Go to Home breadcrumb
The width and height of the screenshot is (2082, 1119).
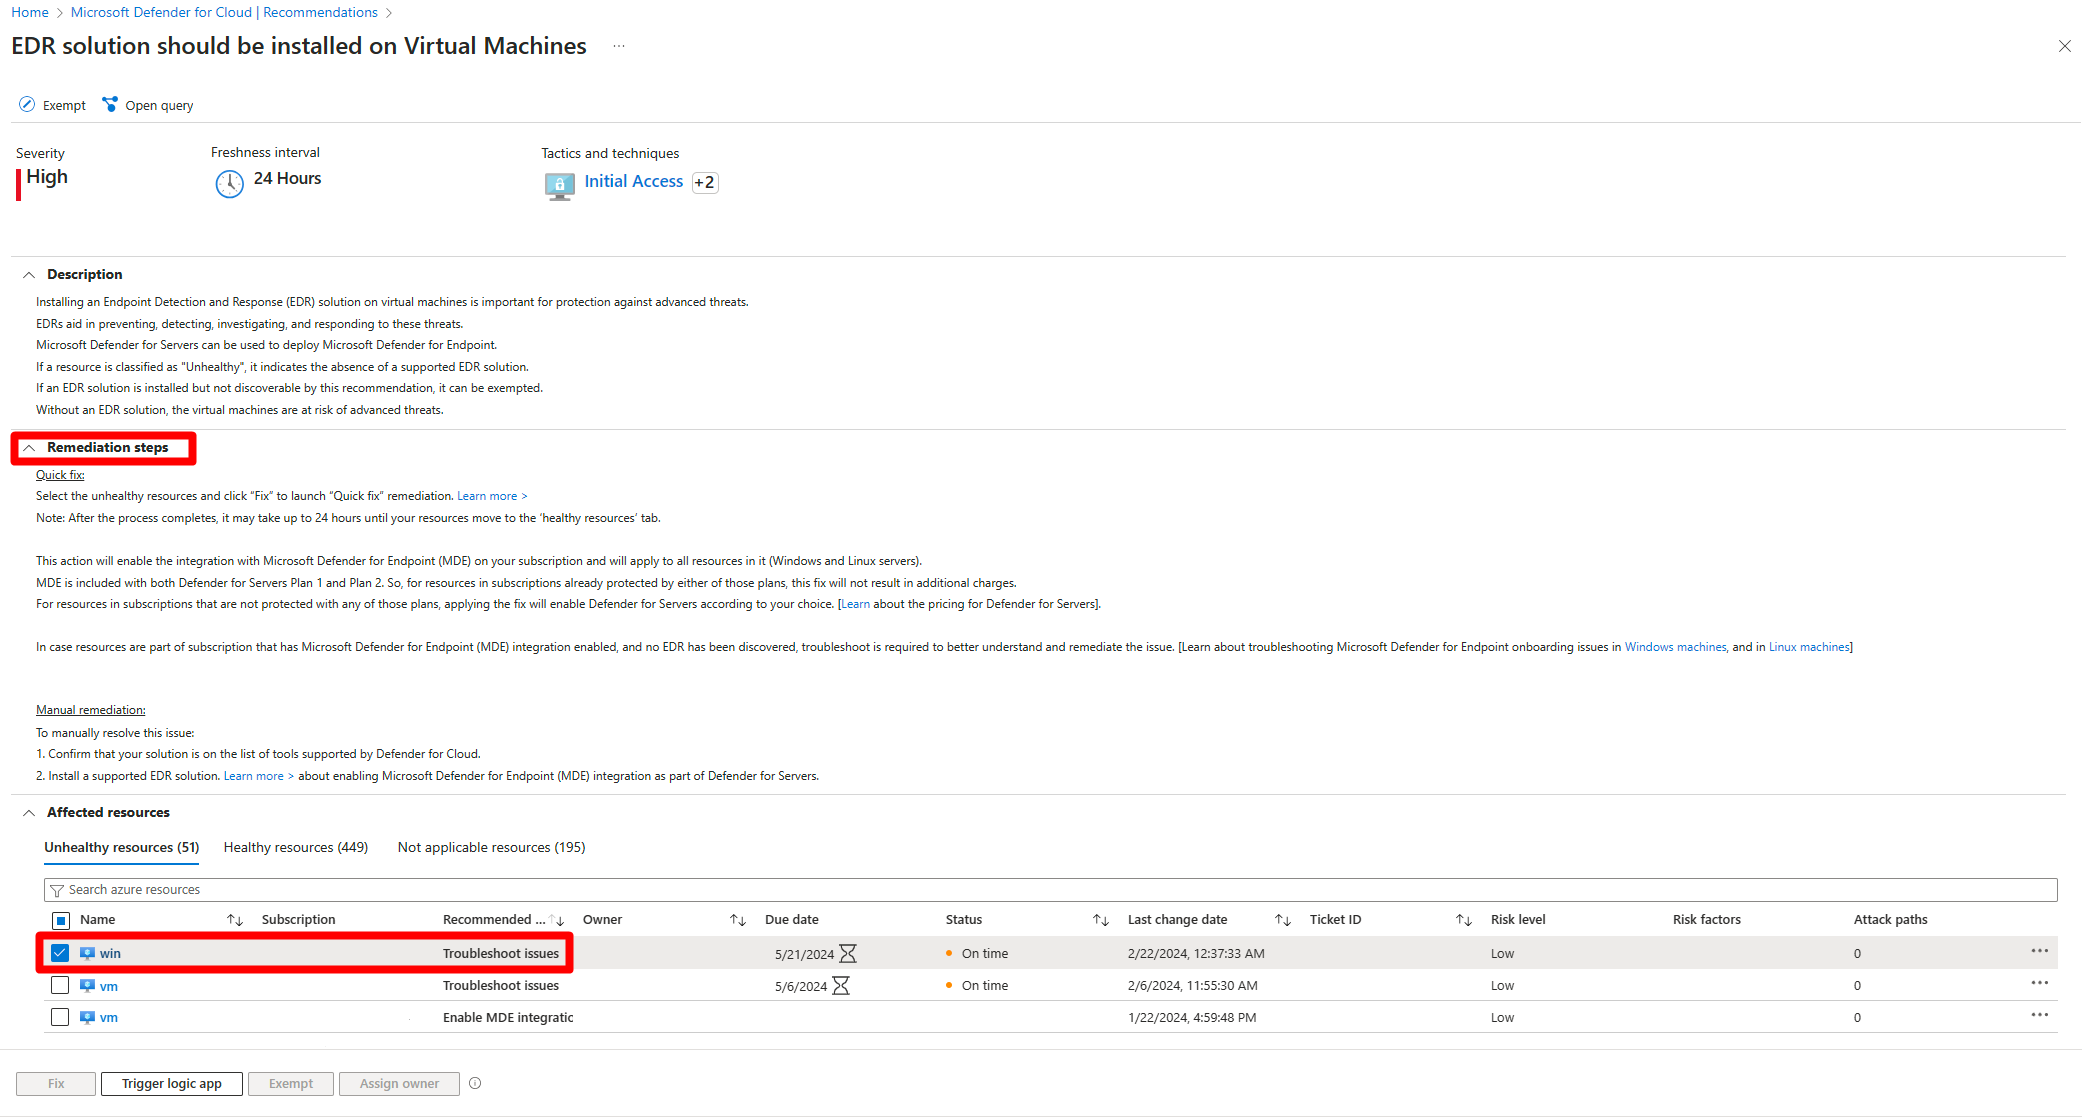click(x=30, y=12)
